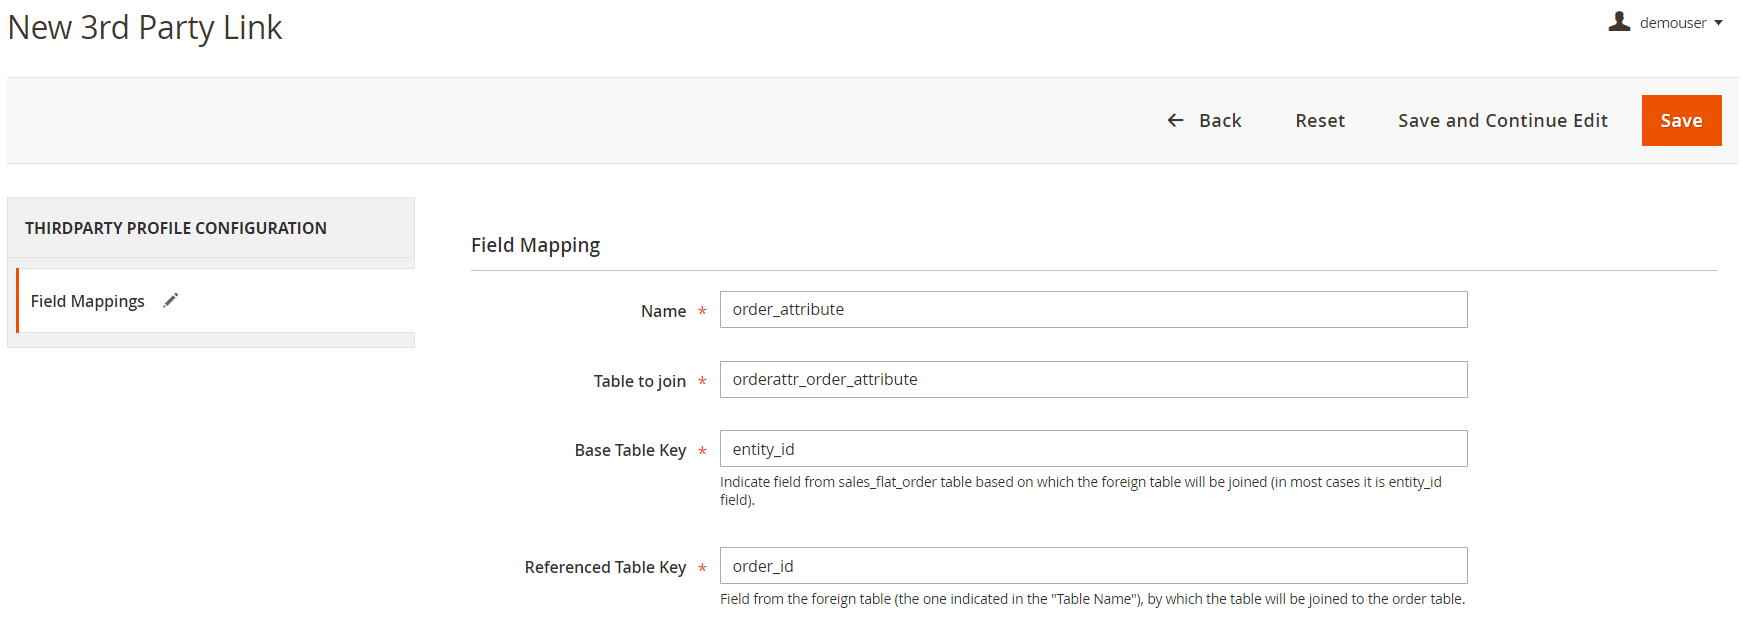
Task: Click the pencil edit icon beside Field Mappings
Action: coord(171,300)
